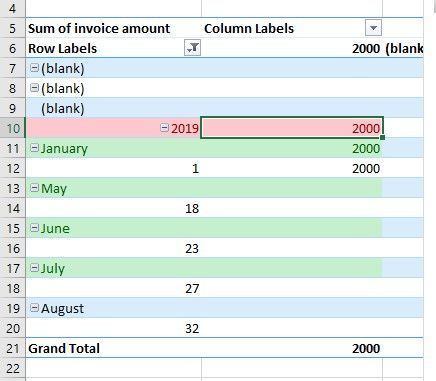Select row header 18
Image resolution: width=436 pixels, height=381 pixels.
12,288
